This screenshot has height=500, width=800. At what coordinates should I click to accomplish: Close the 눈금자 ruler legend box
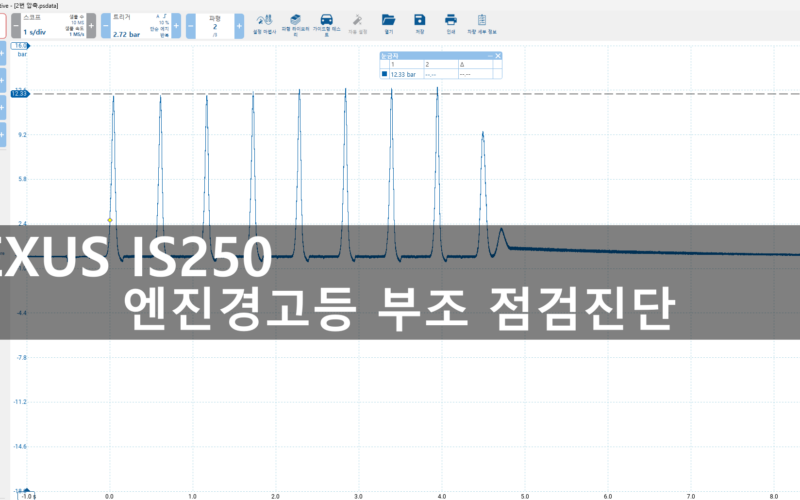point(499,56)
